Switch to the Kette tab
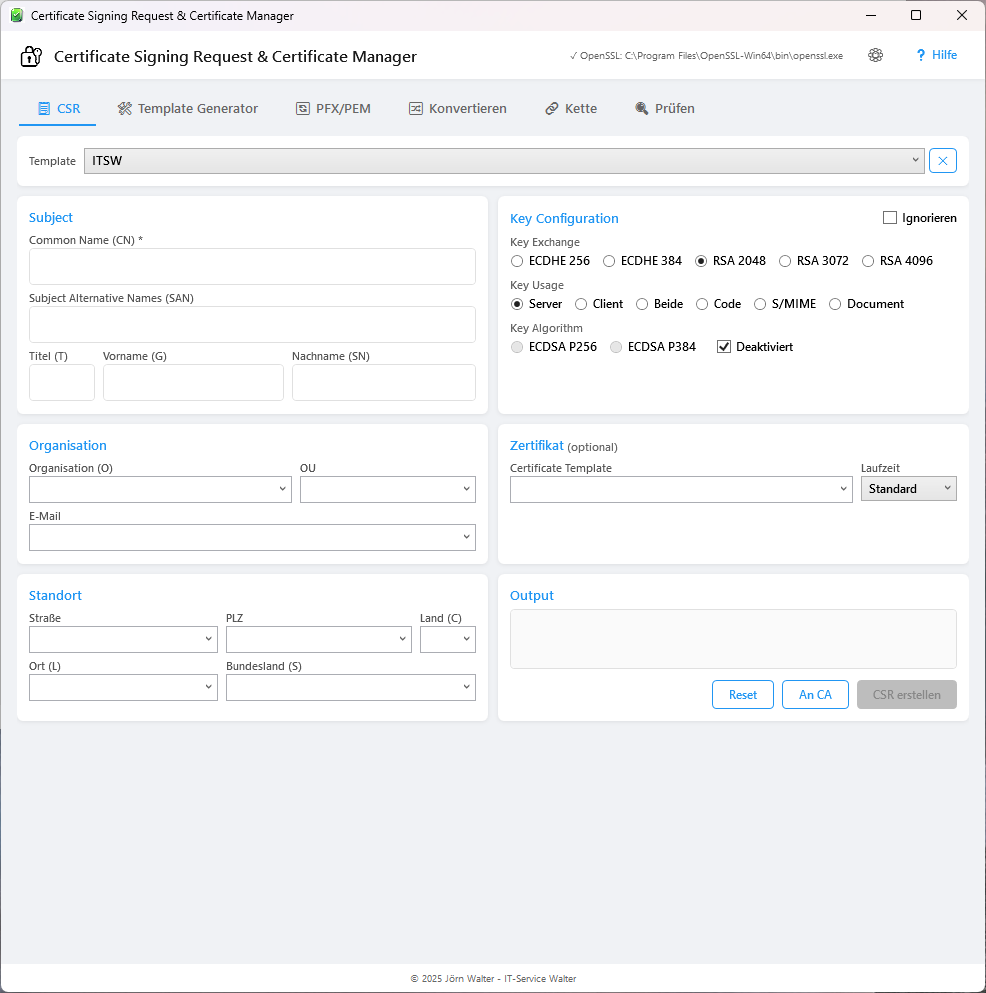The image size is (986, 993). (570, 107)
